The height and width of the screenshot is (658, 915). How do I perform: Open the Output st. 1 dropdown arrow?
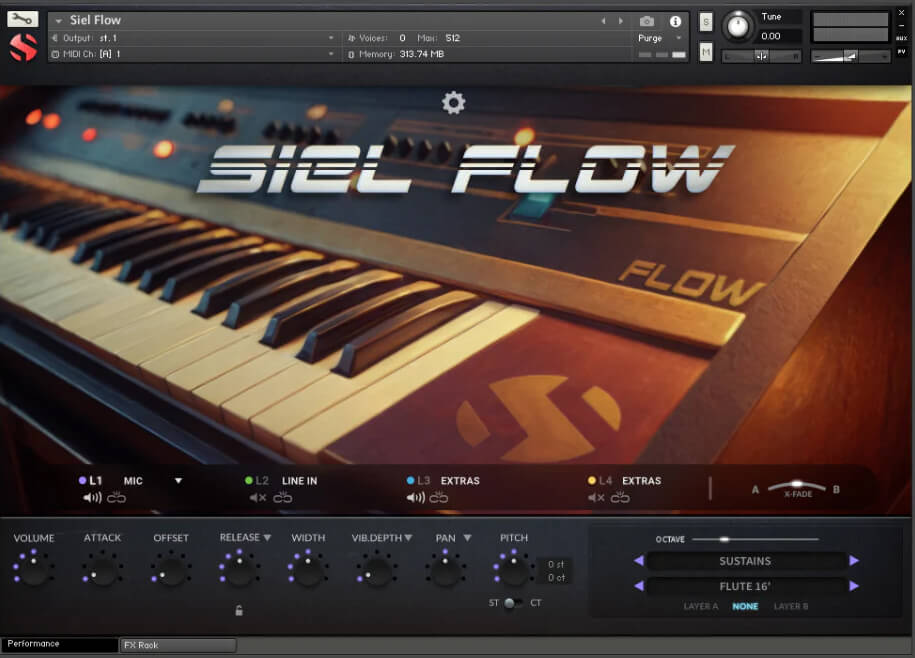(x=331, y=38)
